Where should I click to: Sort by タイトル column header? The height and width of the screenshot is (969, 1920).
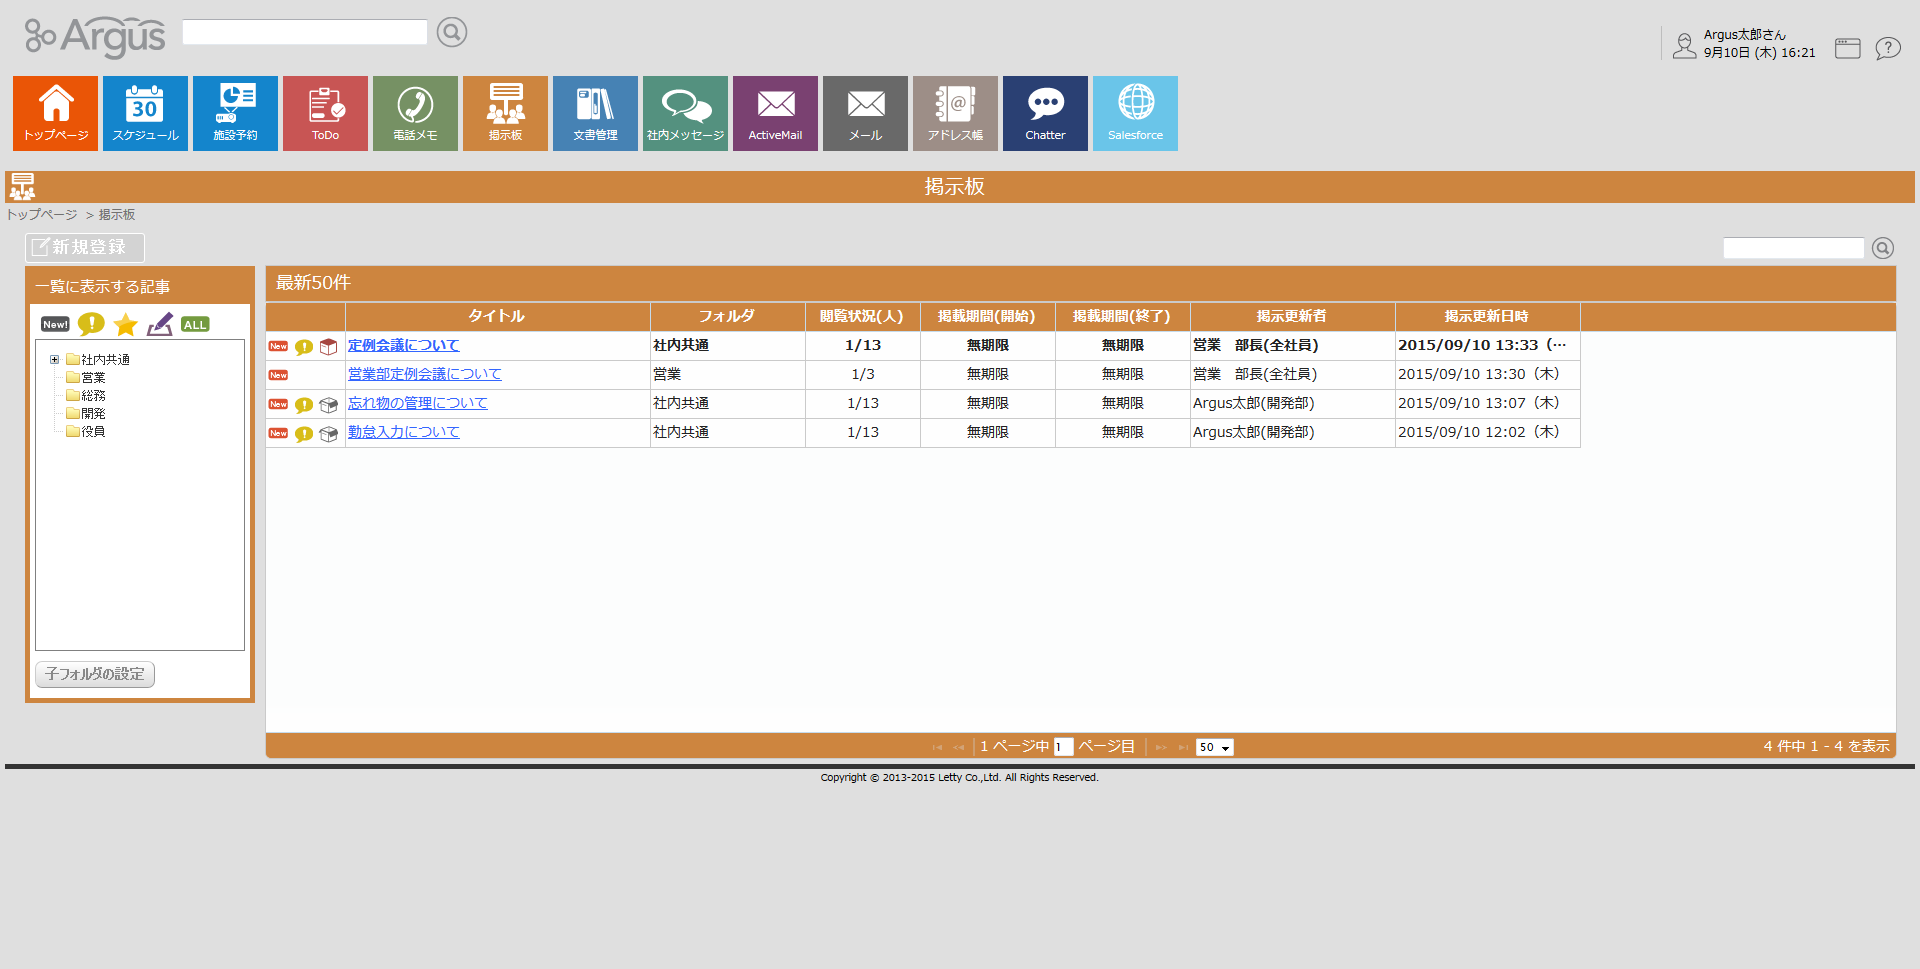click(x=497, y=316)
